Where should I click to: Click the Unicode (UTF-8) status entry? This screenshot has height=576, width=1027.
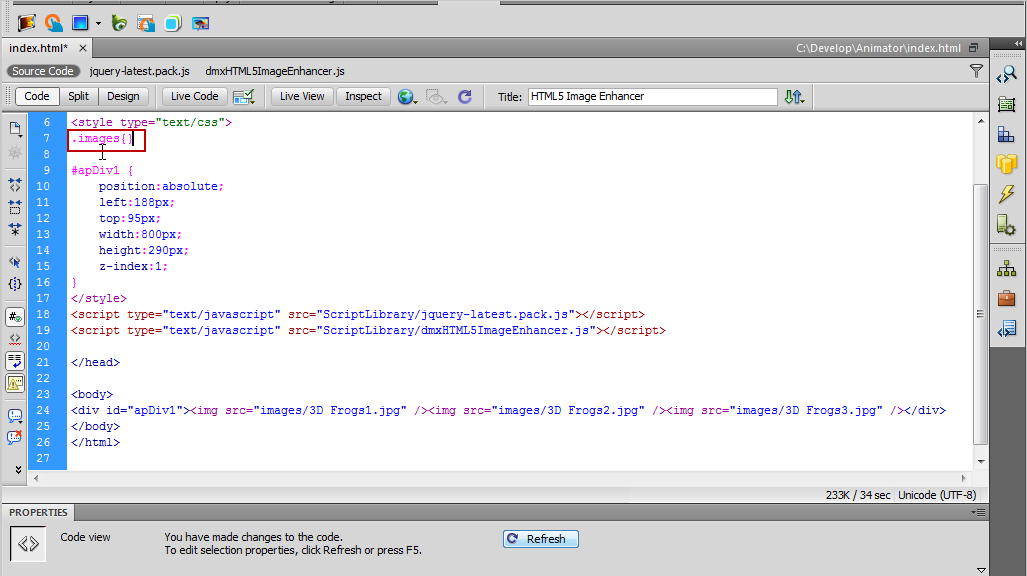[937, 495]
